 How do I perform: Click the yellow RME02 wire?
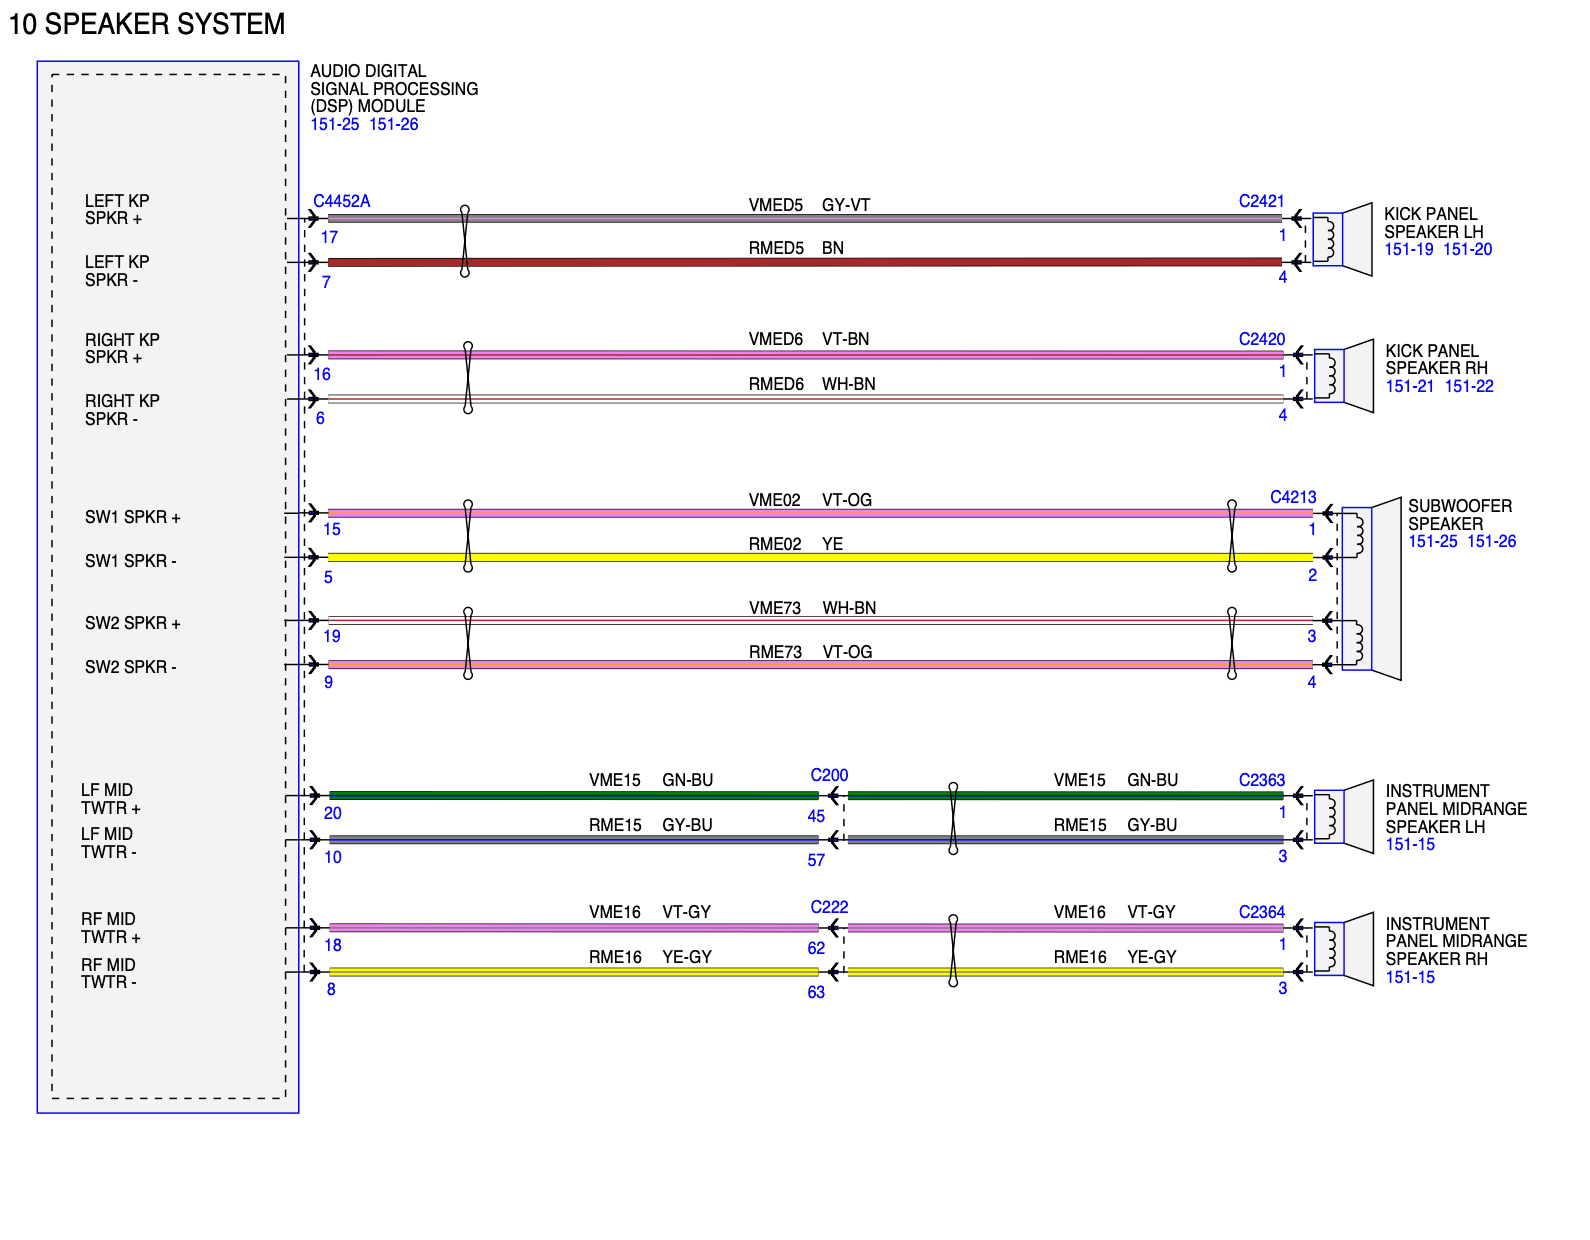(820, 557)
